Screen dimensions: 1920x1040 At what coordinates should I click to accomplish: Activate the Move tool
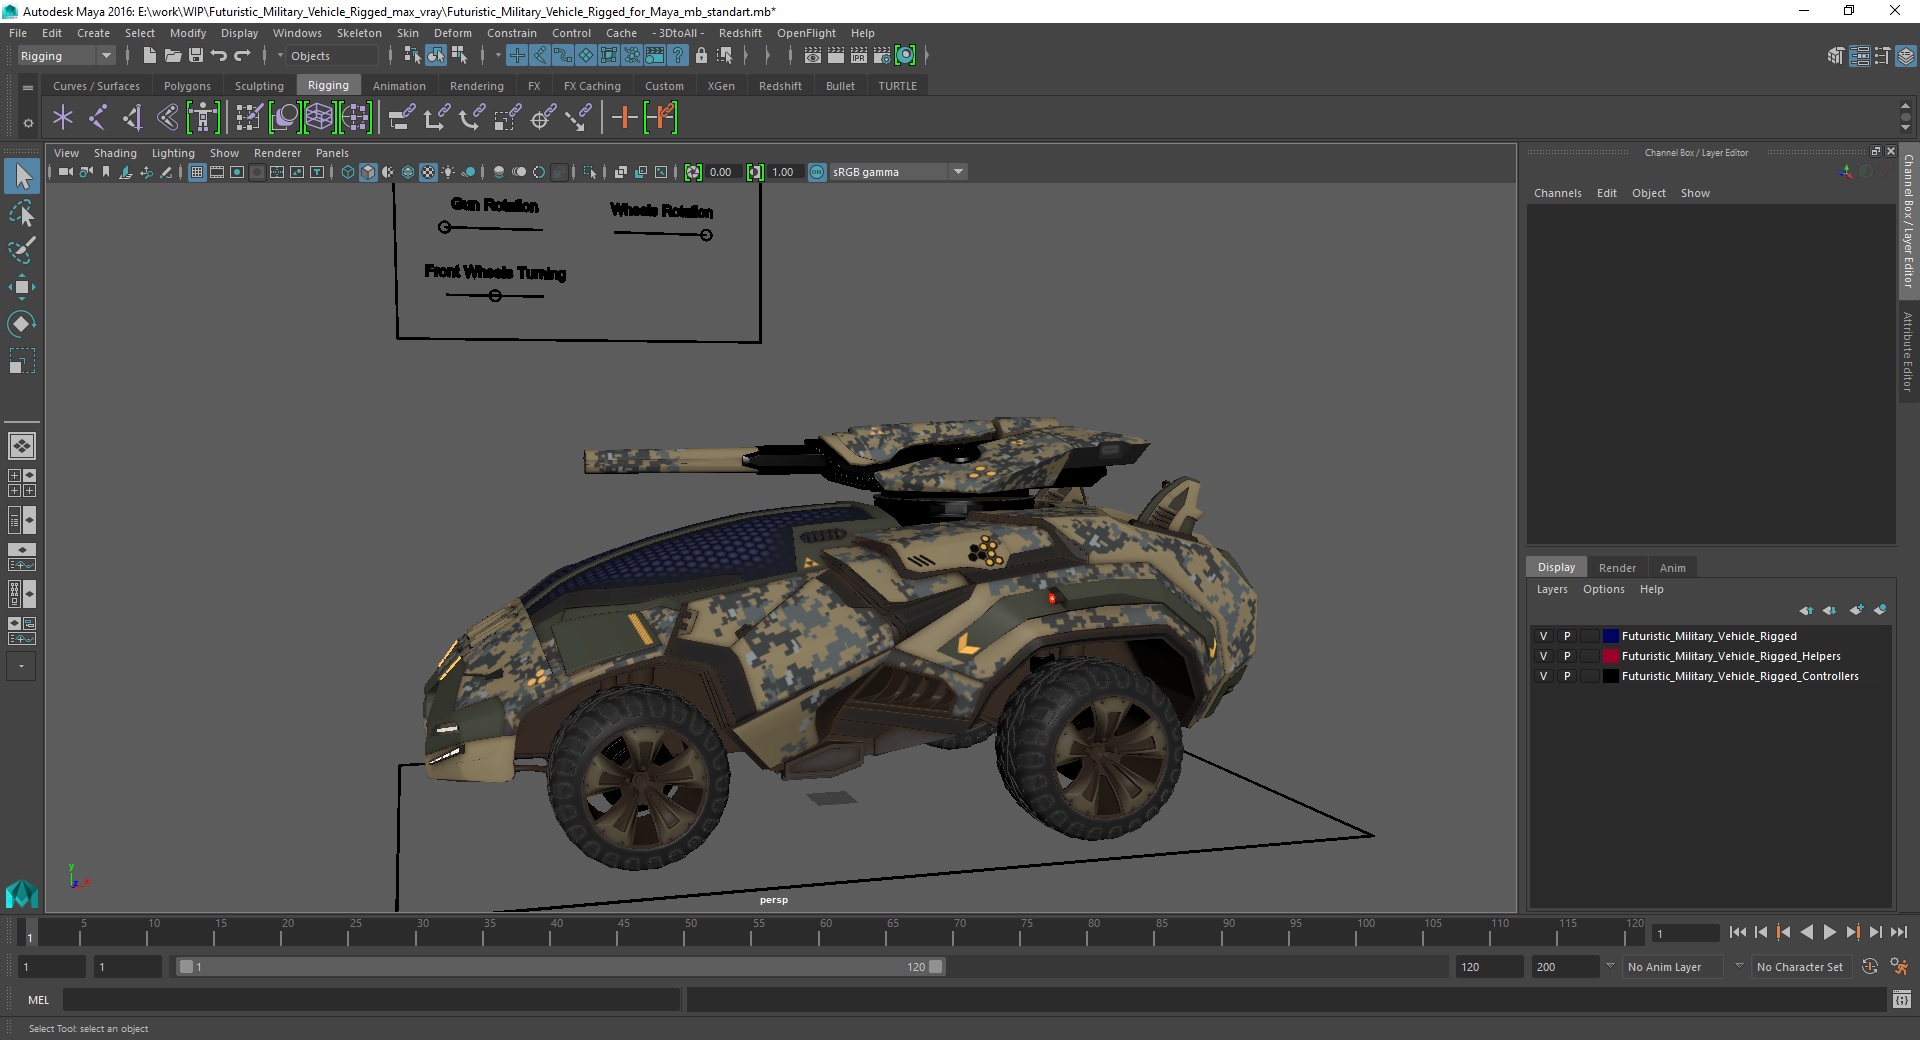click(x=22, y=287)
